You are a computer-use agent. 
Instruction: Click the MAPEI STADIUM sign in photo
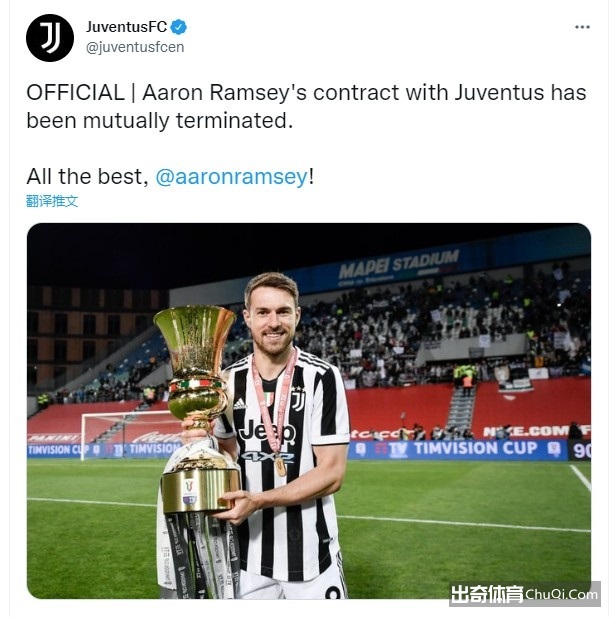[x=398, y=265]
